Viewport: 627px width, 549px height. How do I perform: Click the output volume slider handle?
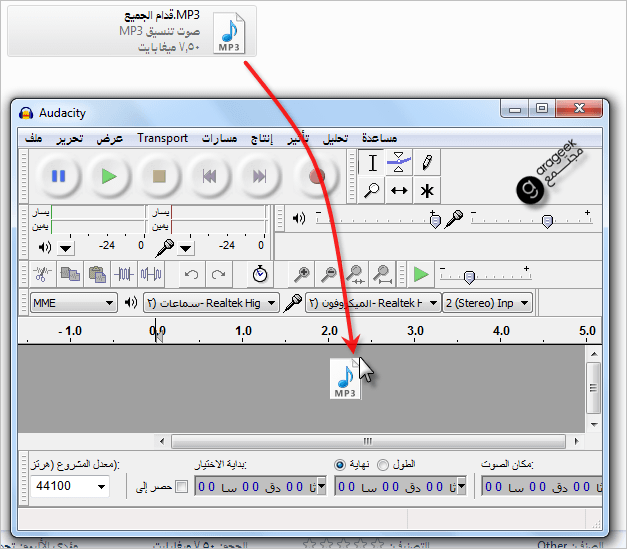tap(435, 221)
